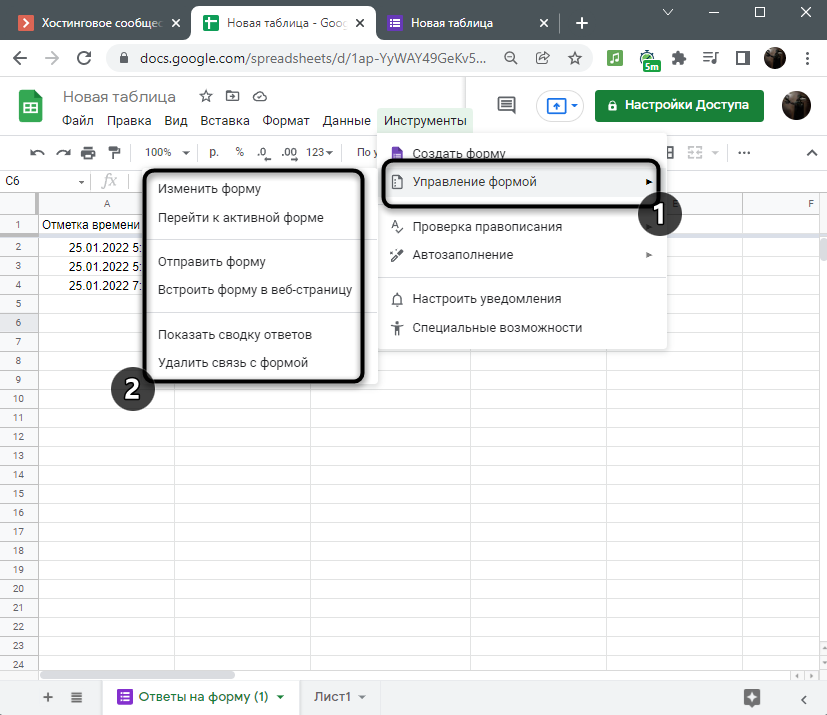
Task: Click 'Отправить форму' menu entry
Action: point(211,262)
